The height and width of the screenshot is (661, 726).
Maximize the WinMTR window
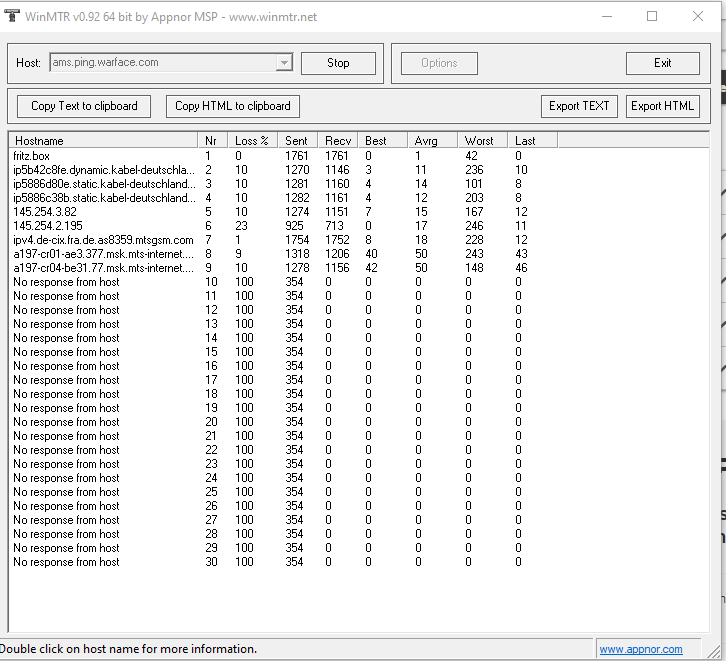tap(652, 16)
